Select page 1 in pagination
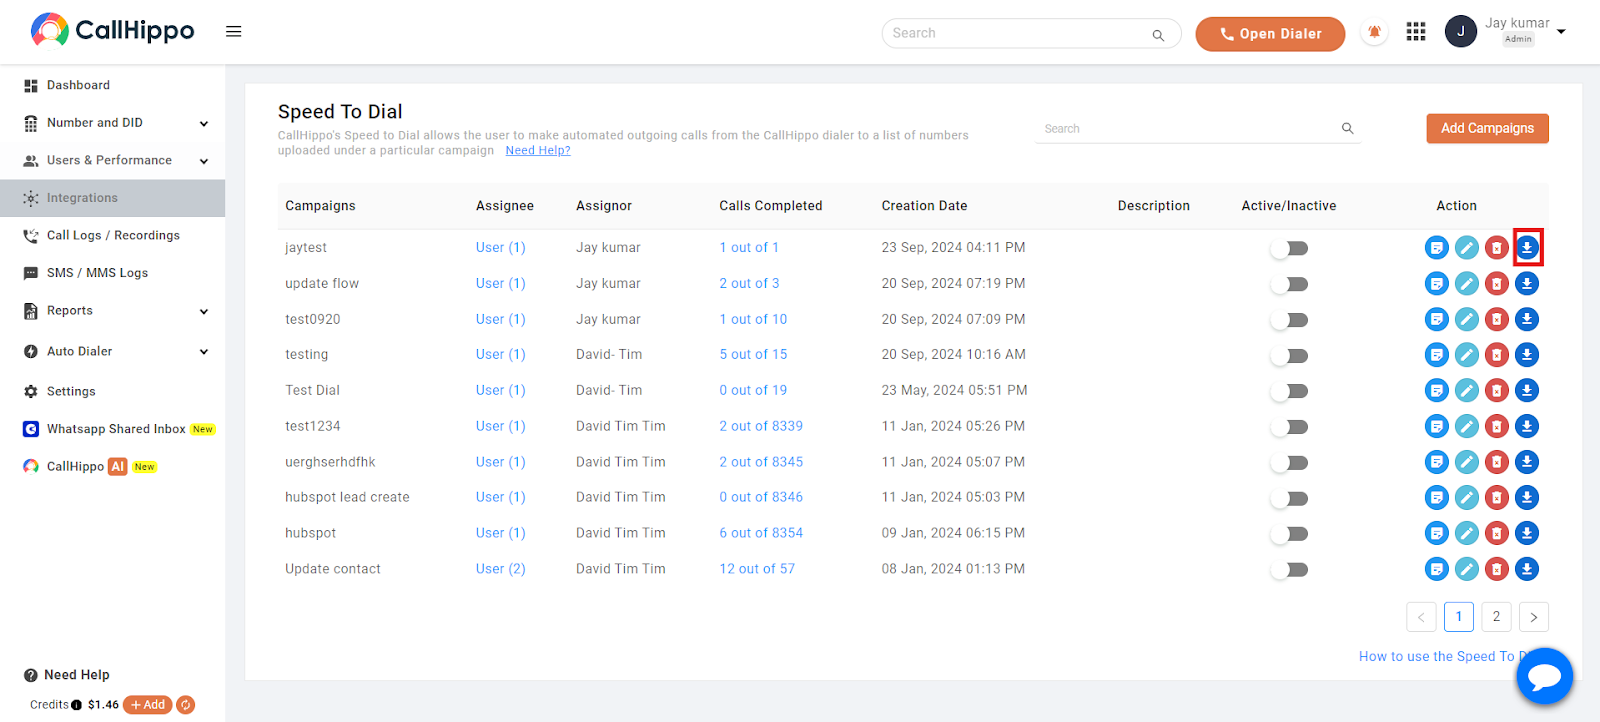1600x722 pixels. (x=1459, y=617)
